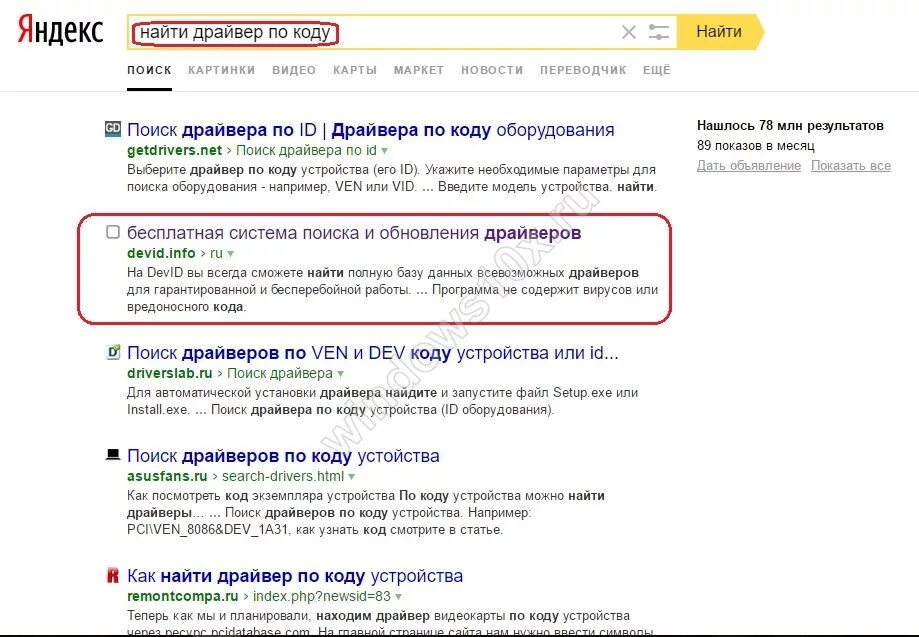Open 'бесплатная система поиска и обновления драйверов' result

point(354,233)
